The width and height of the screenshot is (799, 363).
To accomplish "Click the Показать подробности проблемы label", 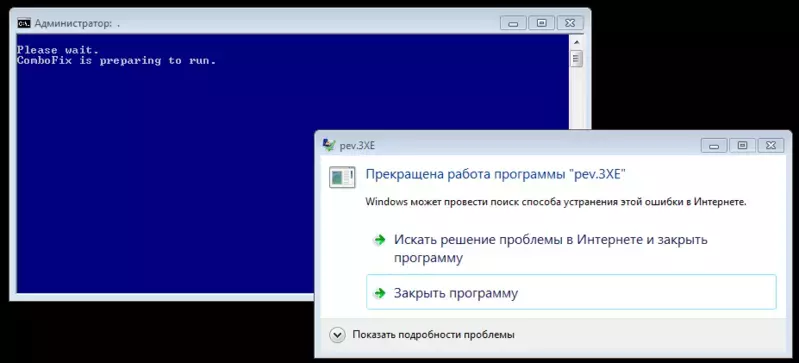I will click(x=433, y=335).
